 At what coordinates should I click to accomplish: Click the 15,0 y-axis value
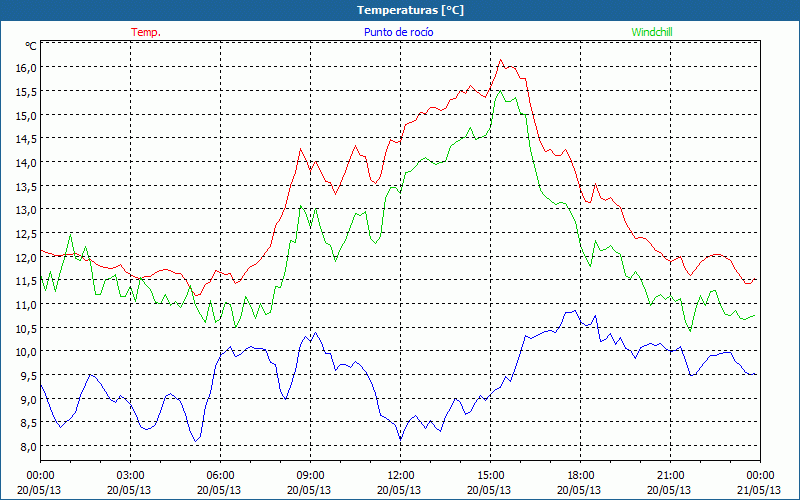pos(25,115)
